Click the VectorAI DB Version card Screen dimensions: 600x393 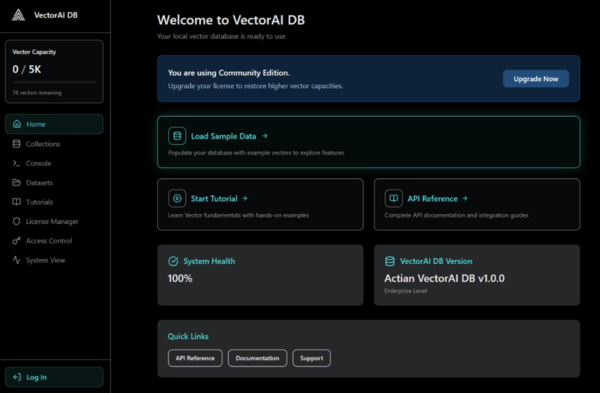tap(477, 275)
